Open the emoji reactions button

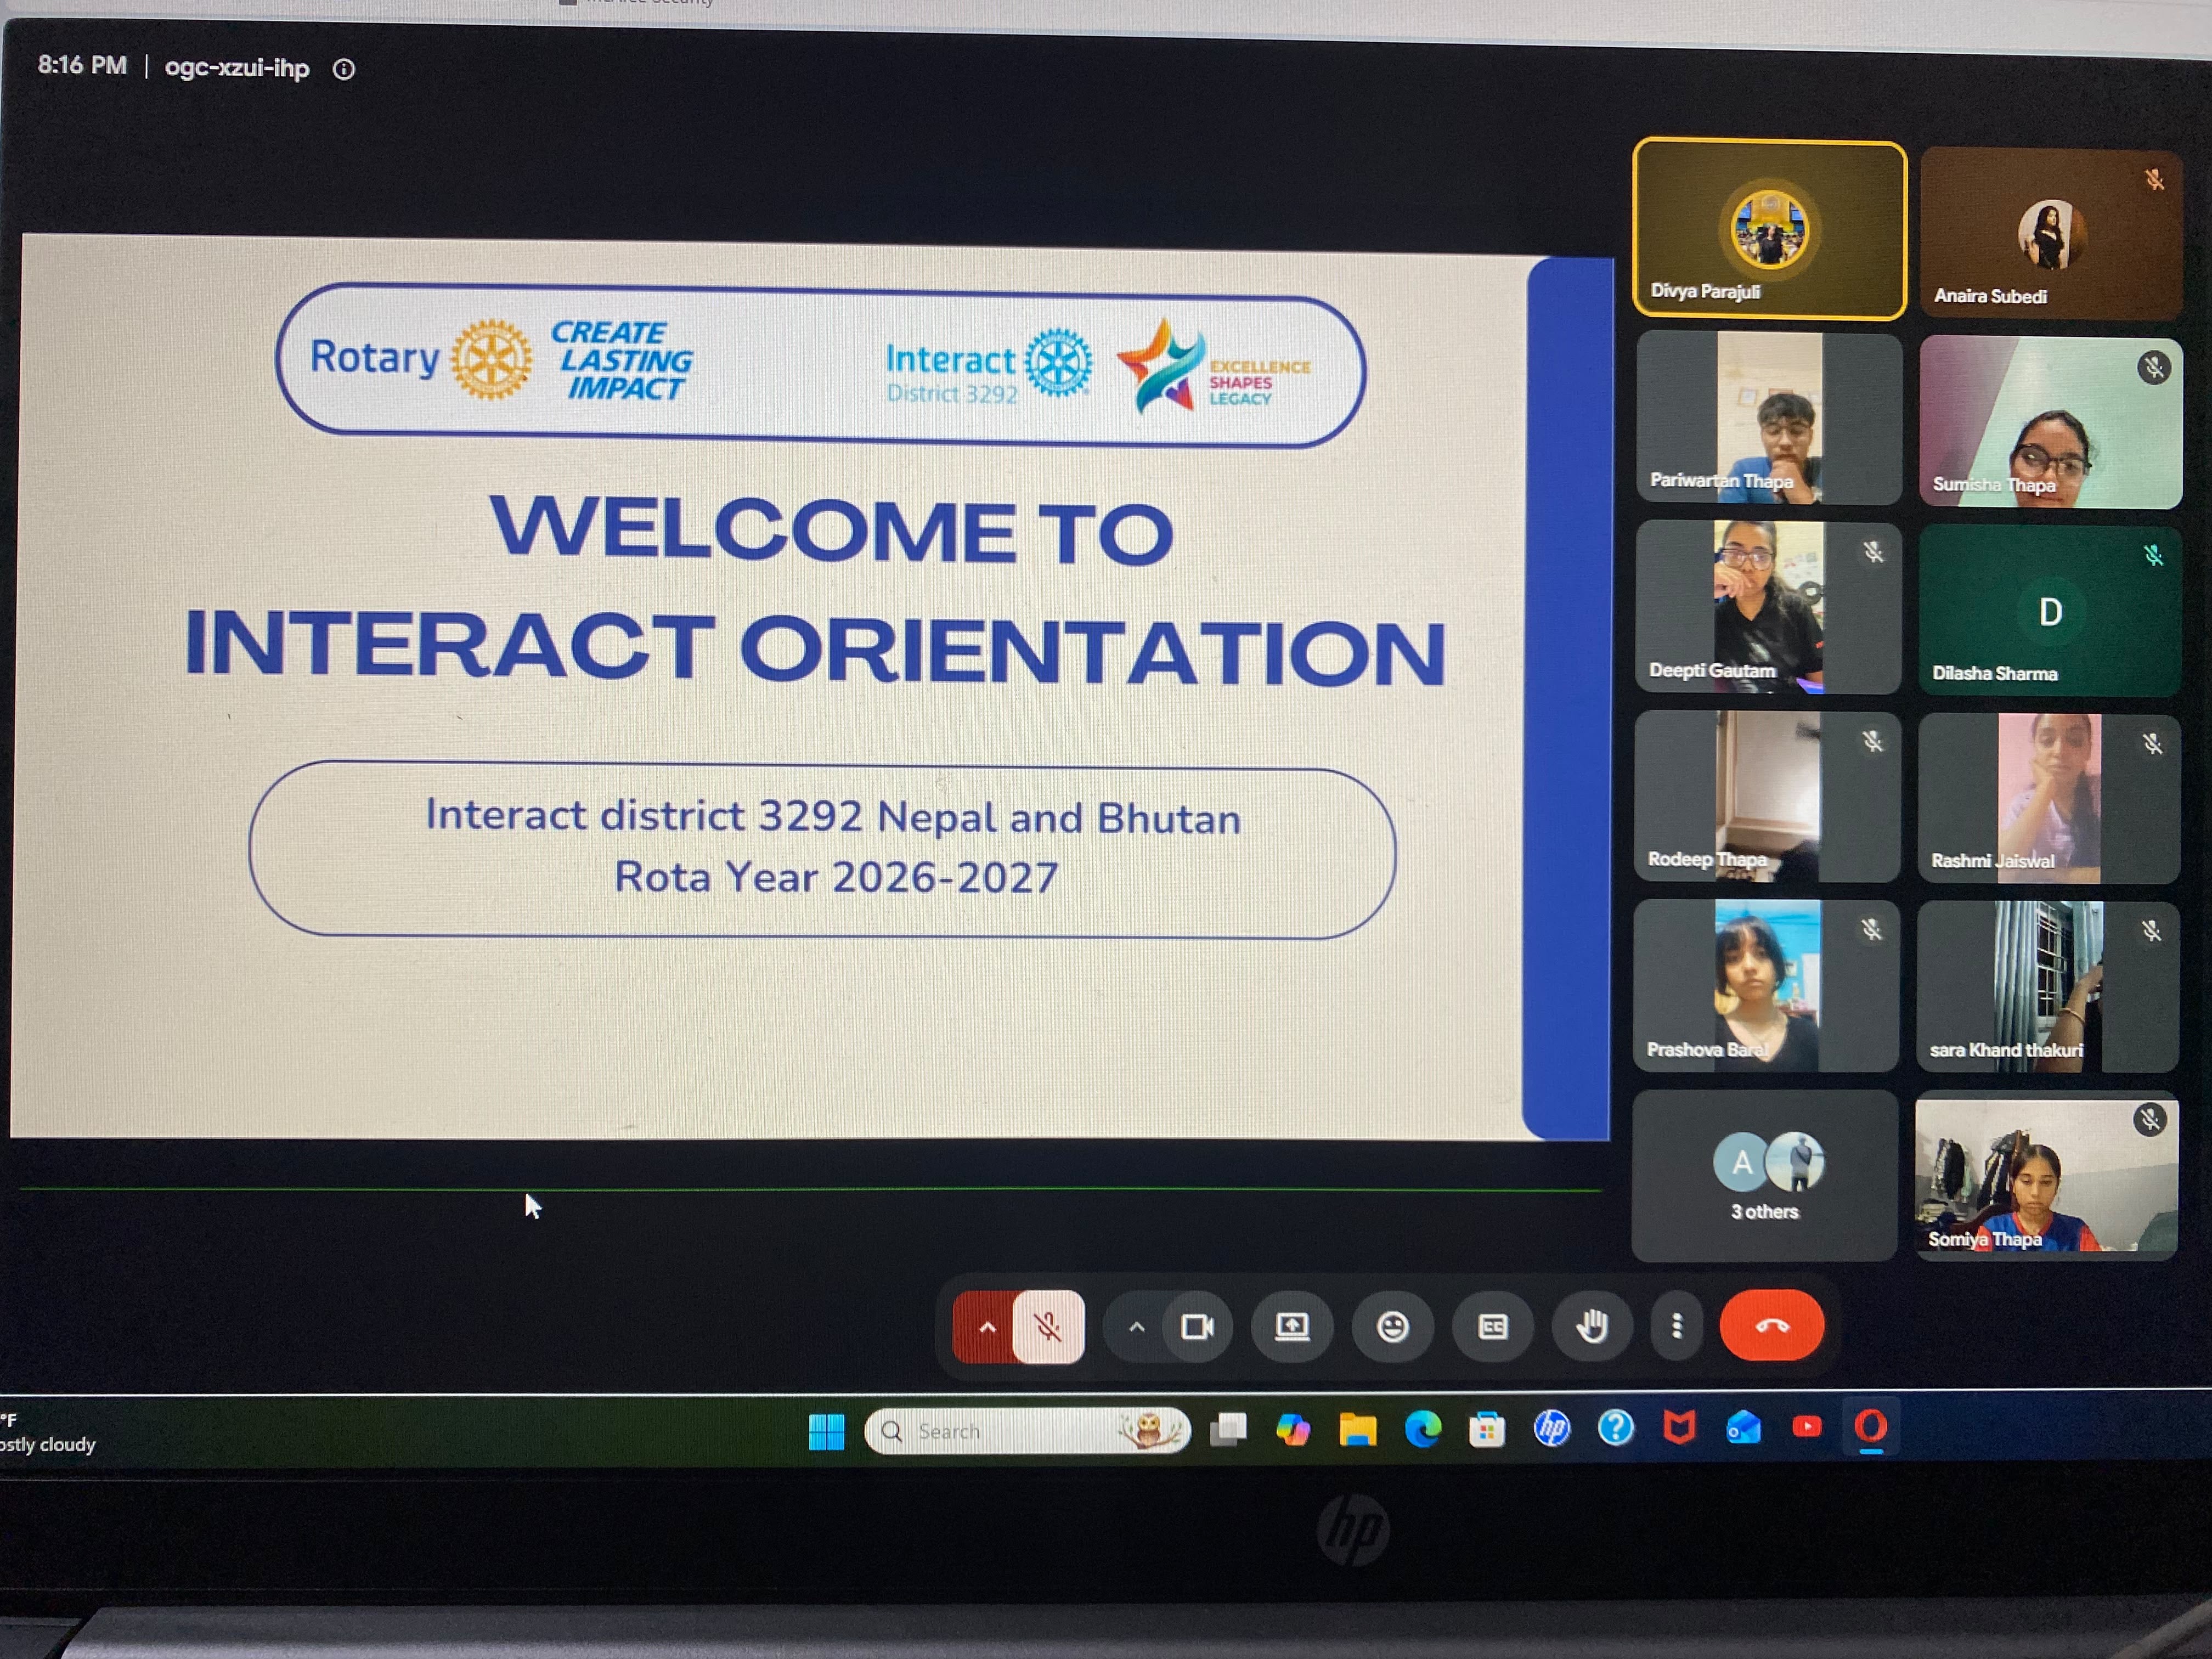tap(1392, 1327)
